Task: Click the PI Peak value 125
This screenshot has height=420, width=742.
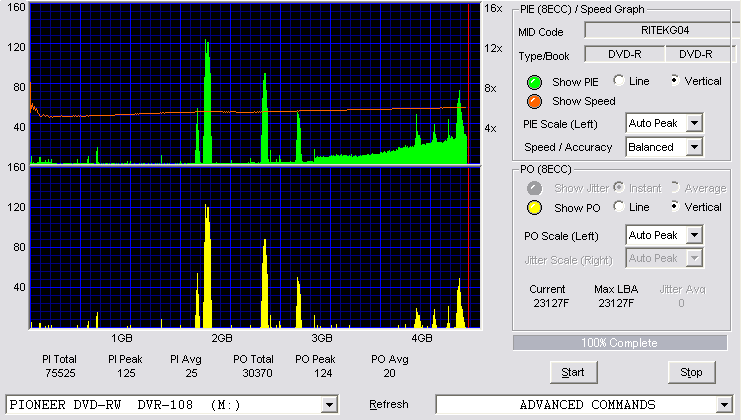Action: coord(126,374)
